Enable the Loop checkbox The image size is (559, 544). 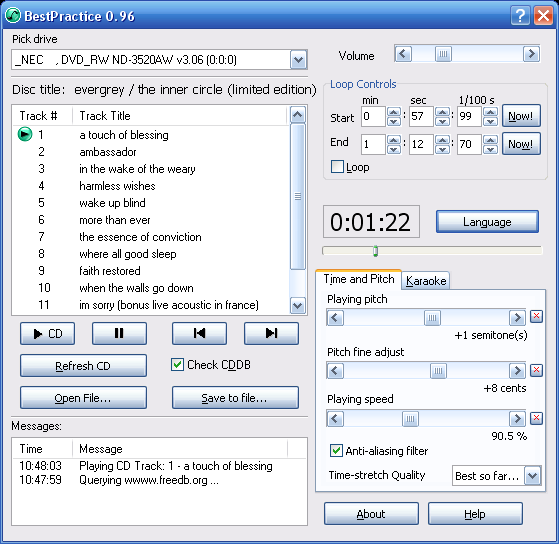click(337, 166)
